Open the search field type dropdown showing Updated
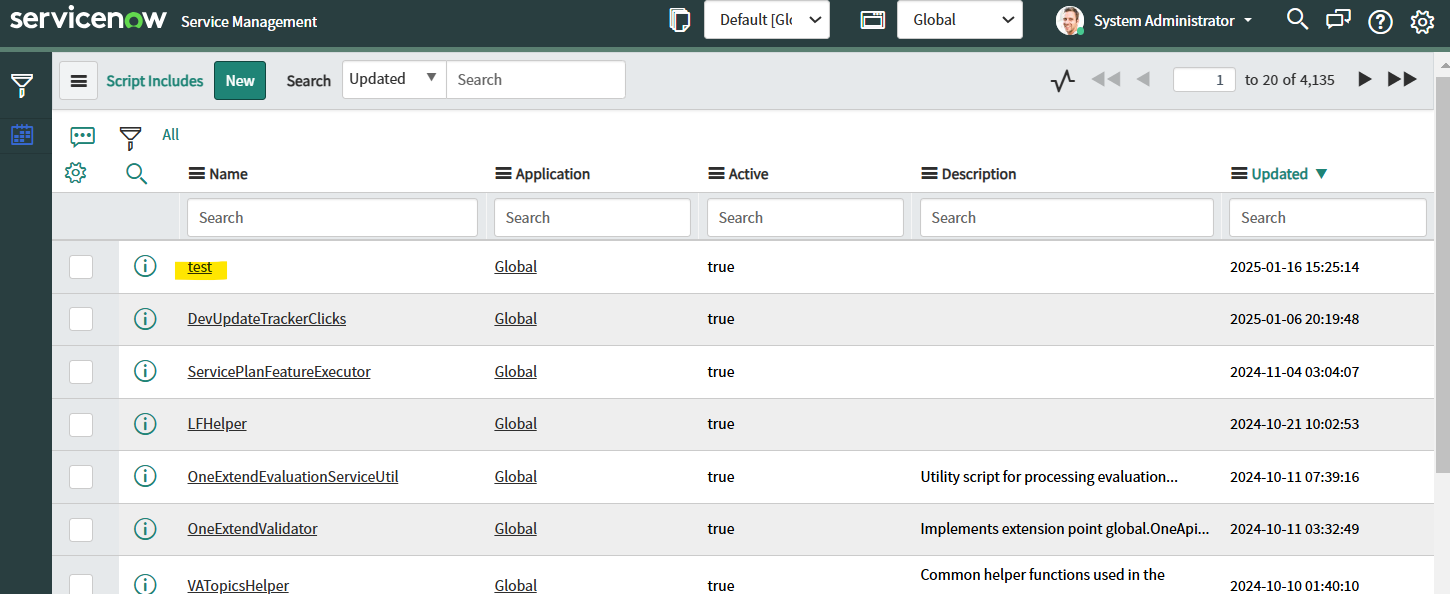Viewport: 1450px width, 594px height. click(393, 79)
